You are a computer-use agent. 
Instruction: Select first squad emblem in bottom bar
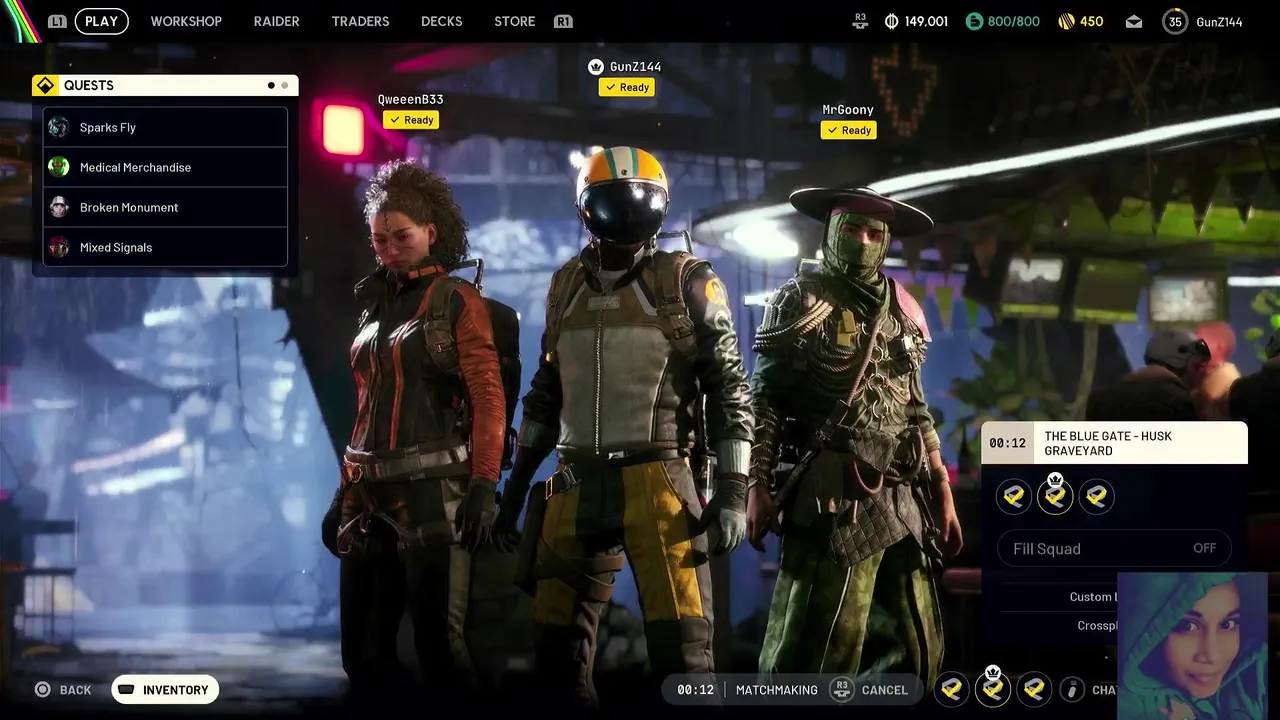[x=952, y=690]
